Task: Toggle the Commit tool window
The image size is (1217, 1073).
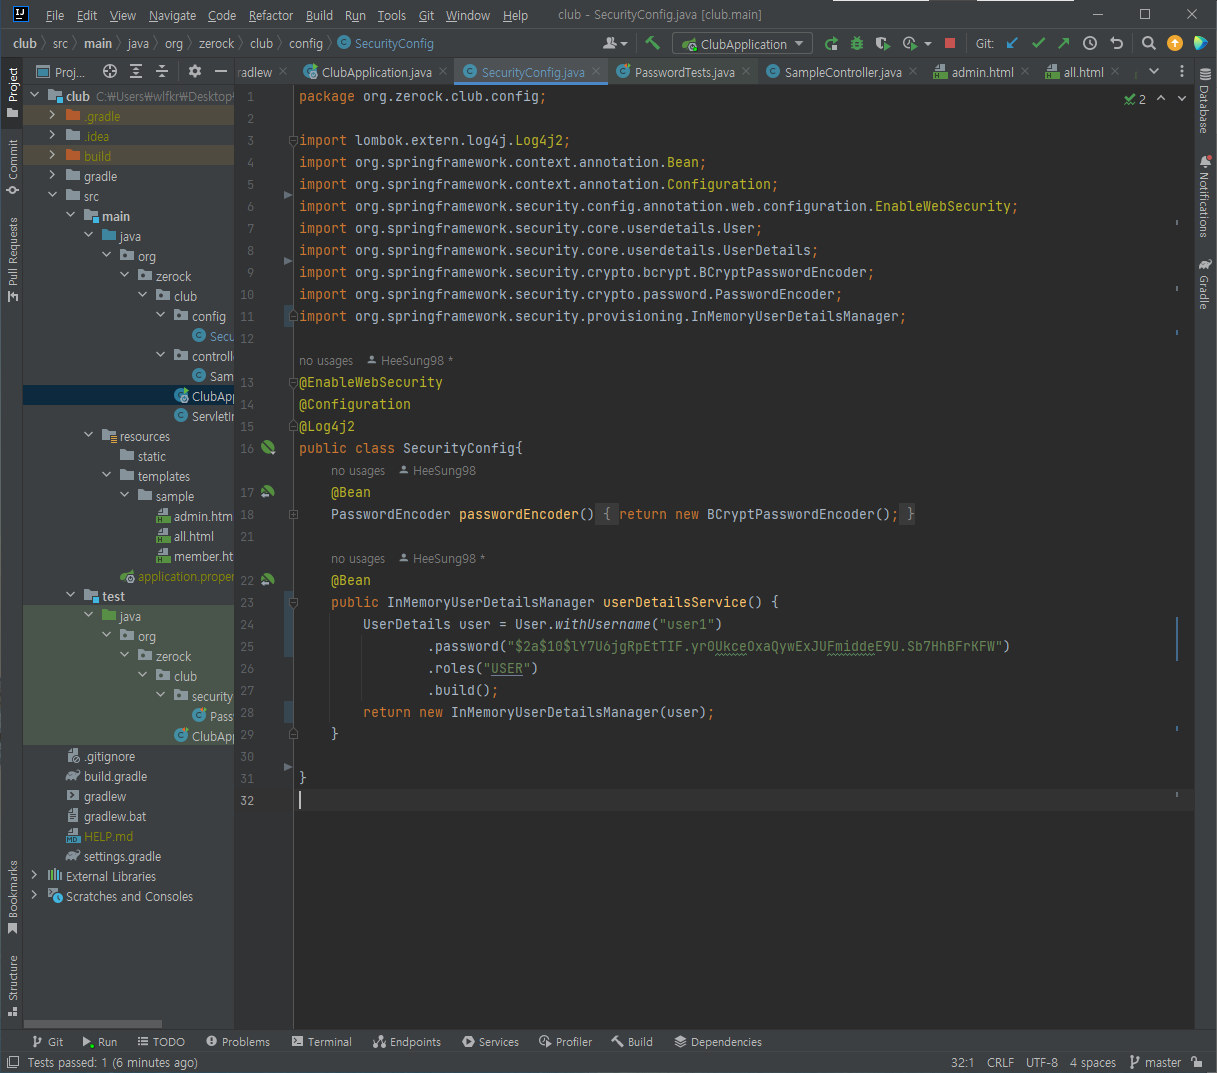Action: point(13,166)
